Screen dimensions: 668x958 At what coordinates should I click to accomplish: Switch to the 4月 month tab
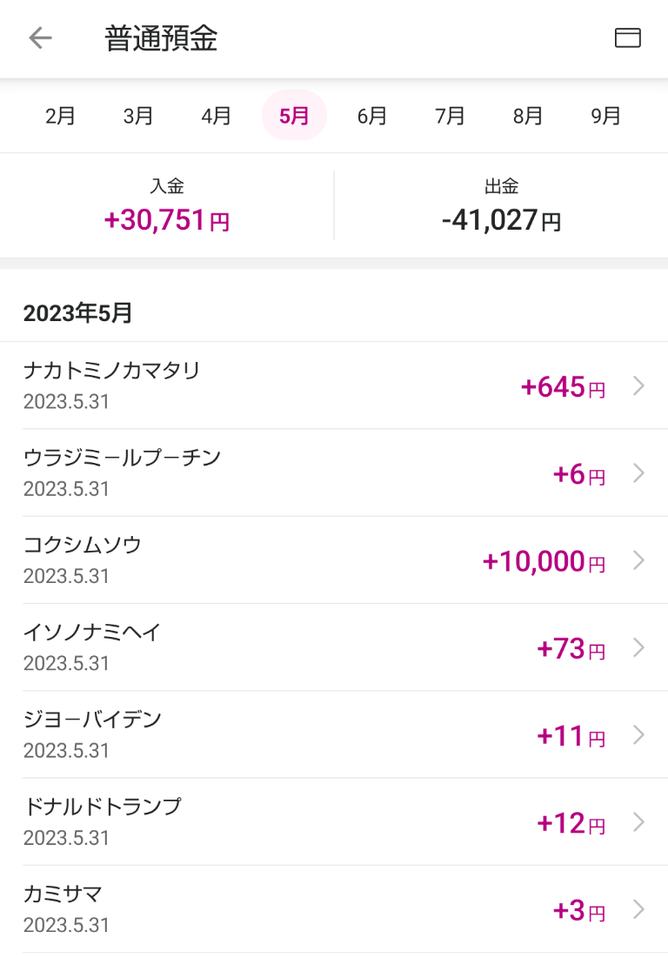(x=216, y=116)
